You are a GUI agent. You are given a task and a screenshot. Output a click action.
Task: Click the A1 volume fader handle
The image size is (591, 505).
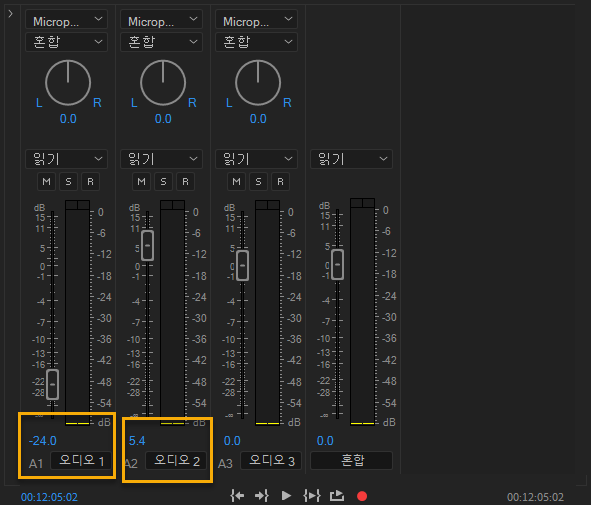52,384
